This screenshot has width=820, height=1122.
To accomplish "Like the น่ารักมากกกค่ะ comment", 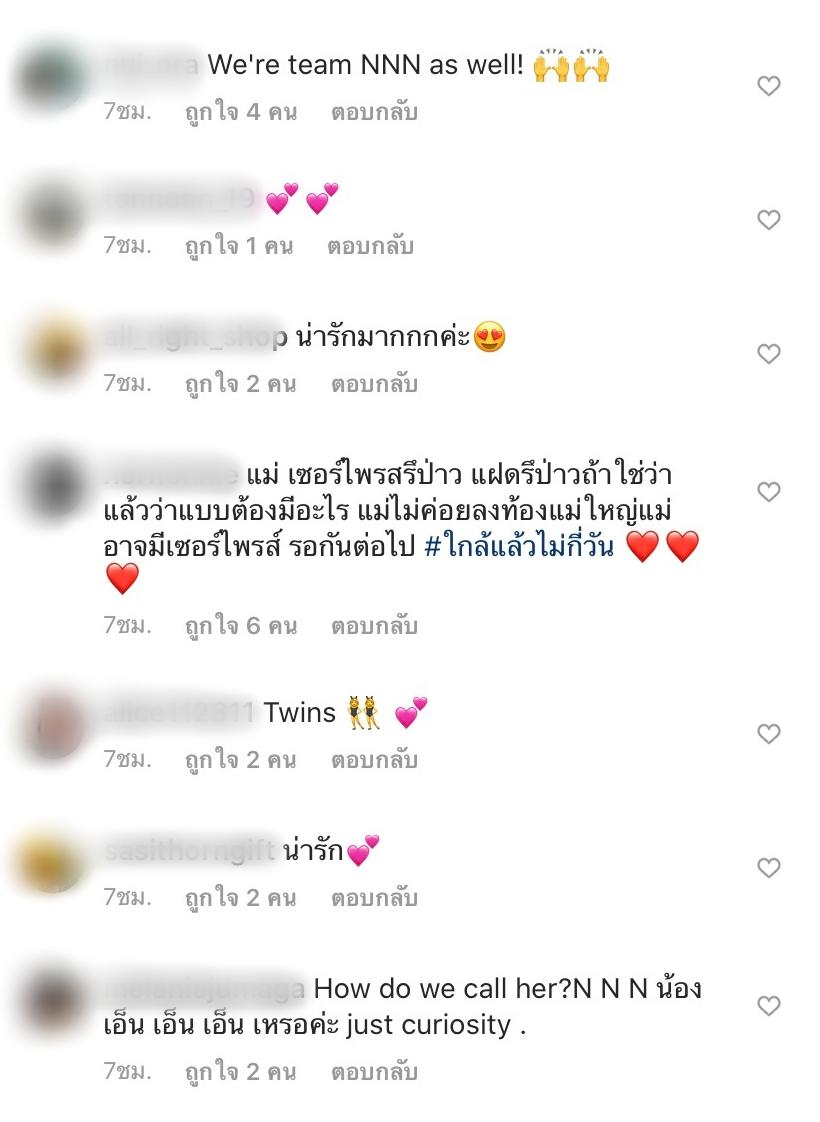I will click(768, 353).
